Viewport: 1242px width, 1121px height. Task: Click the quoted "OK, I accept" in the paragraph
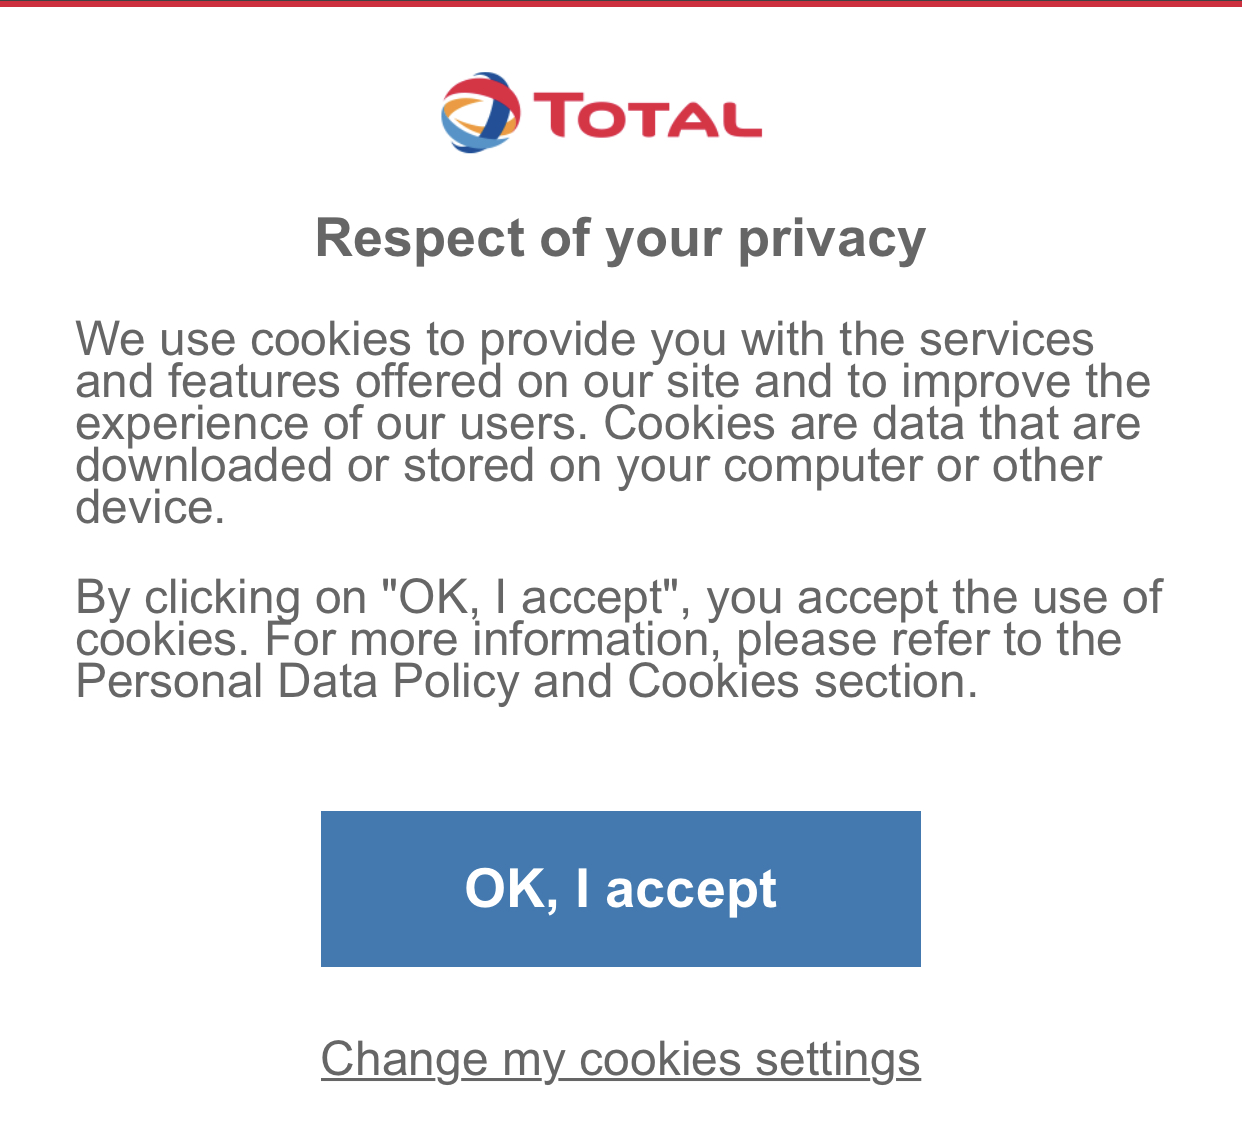pyautogui.click(x=530, y=598)
